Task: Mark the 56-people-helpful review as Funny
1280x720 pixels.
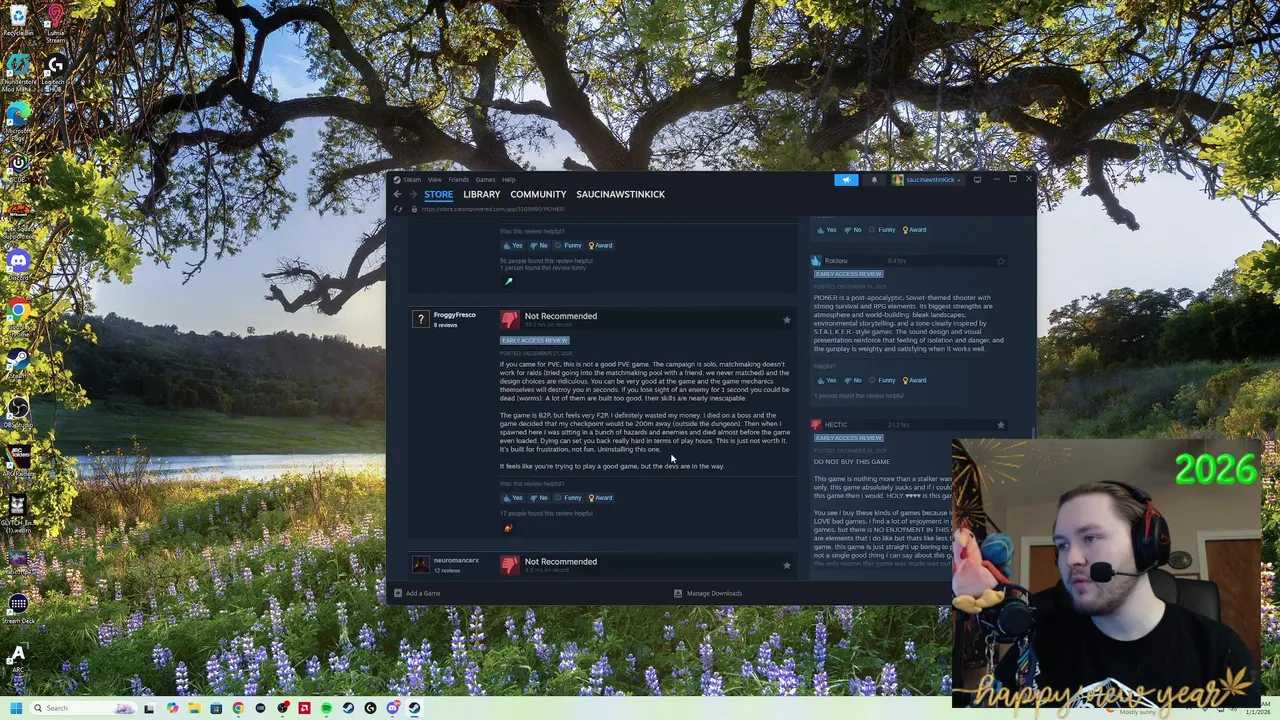Action: 568,246
